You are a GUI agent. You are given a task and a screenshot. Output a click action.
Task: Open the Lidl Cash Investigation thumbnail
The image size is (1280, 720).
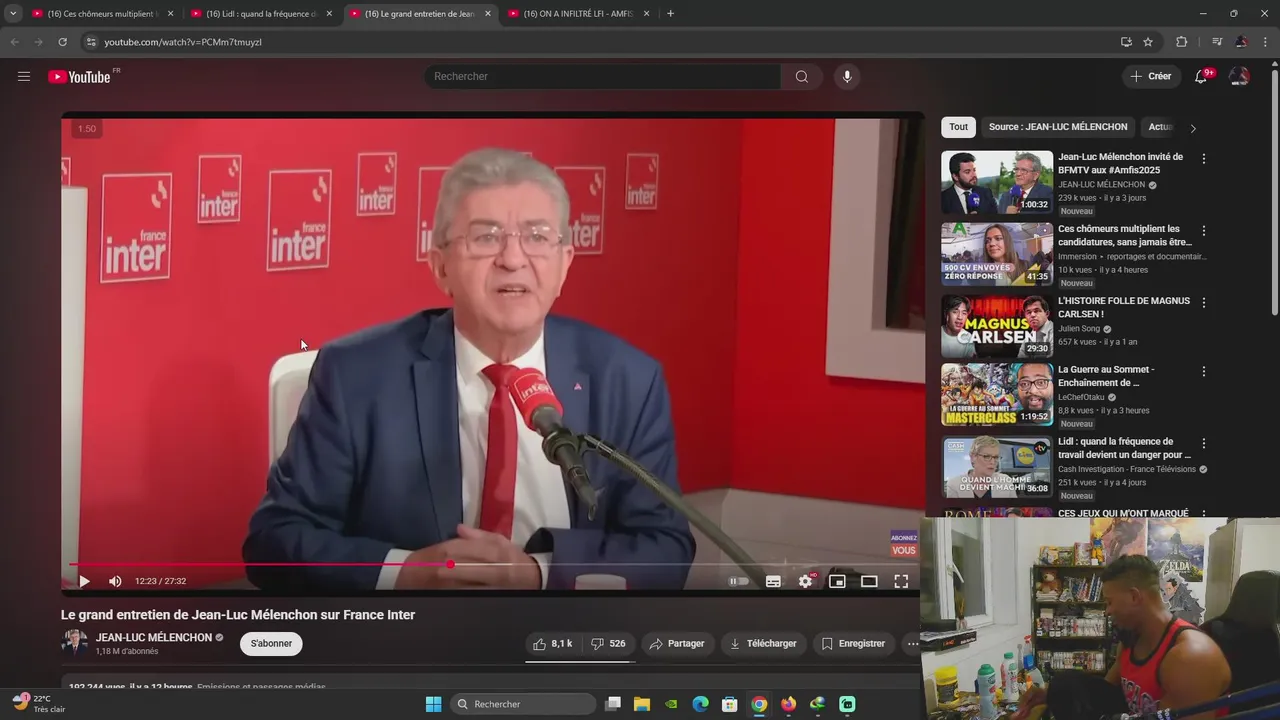[997, 466]
